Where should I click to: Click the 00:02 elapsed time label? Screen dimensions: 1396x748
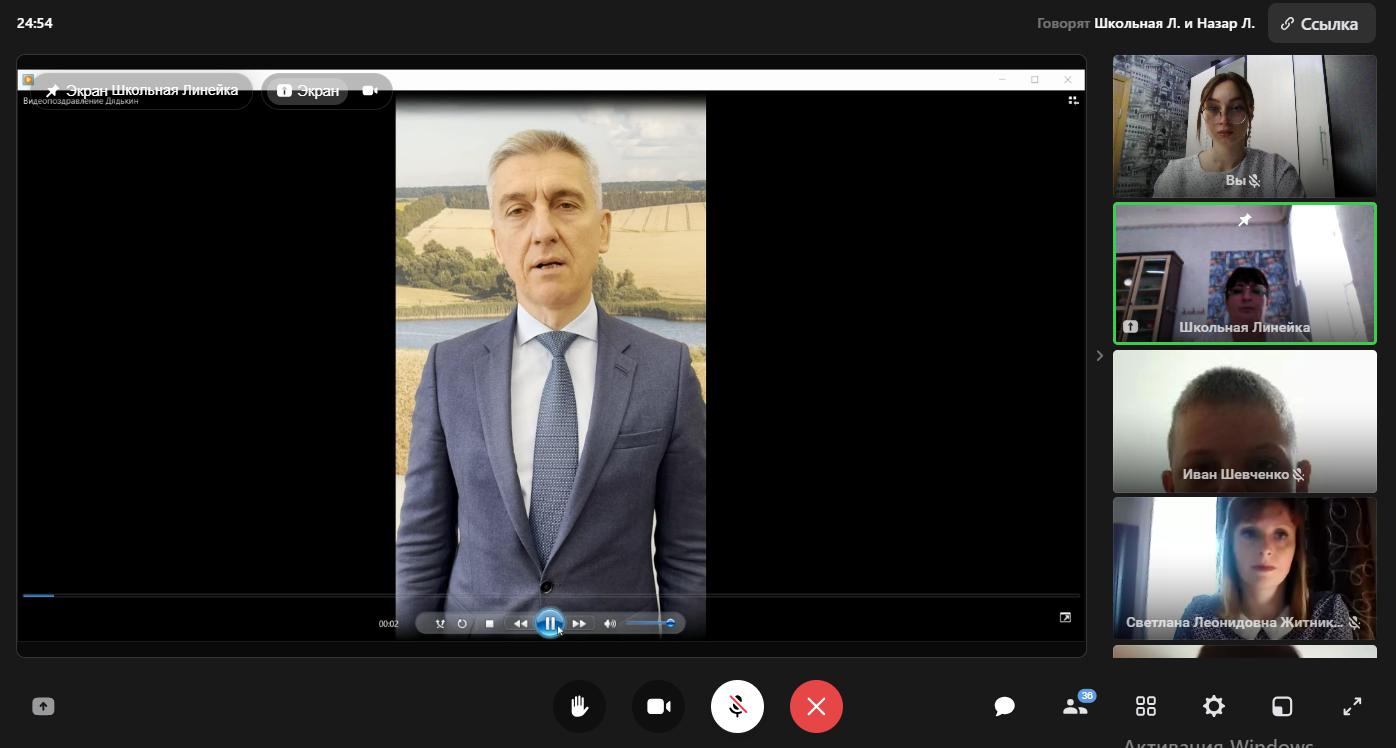[x=388, y=624]
